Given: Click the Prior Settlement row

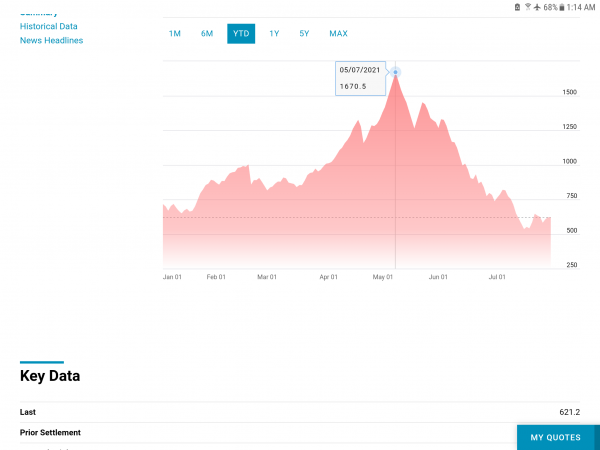Looking at the screenshot, I should coord(51,432).
